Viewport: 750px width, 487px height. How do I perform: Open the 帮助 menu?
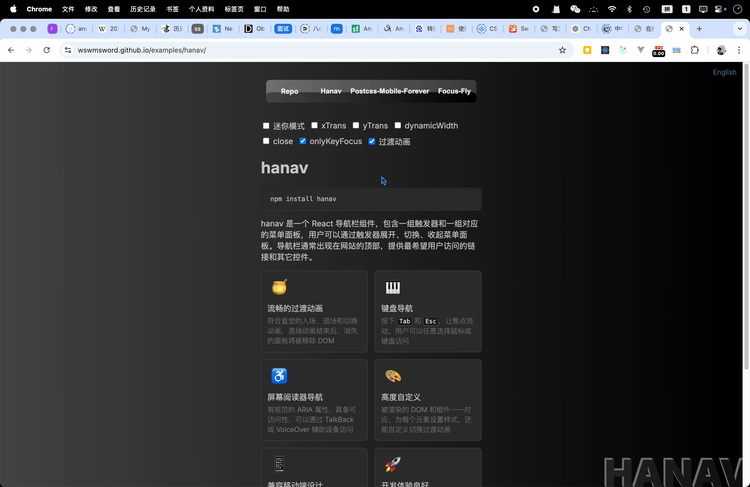tap(283, 9)
